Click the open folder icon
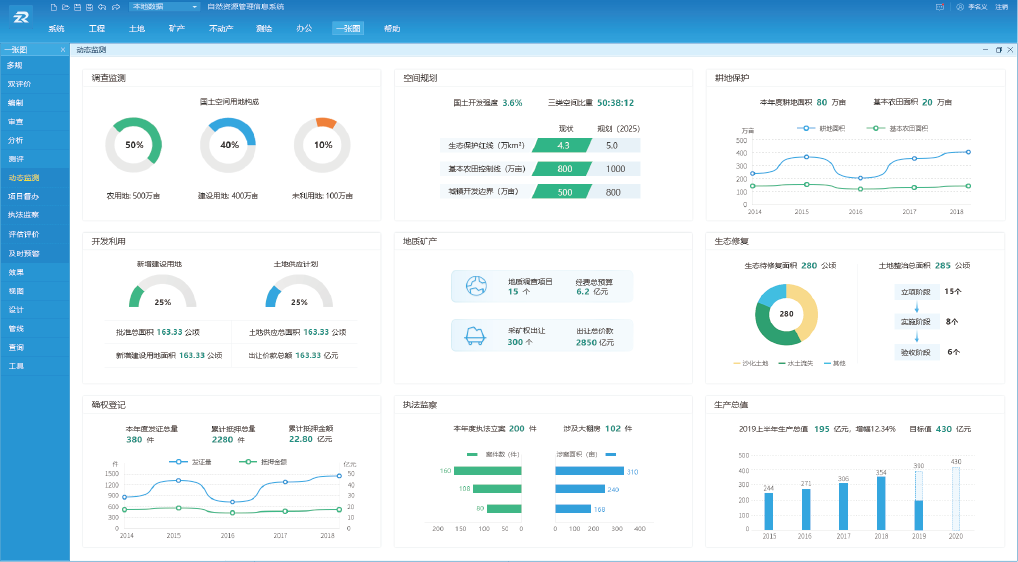 [x=66, y=6]
